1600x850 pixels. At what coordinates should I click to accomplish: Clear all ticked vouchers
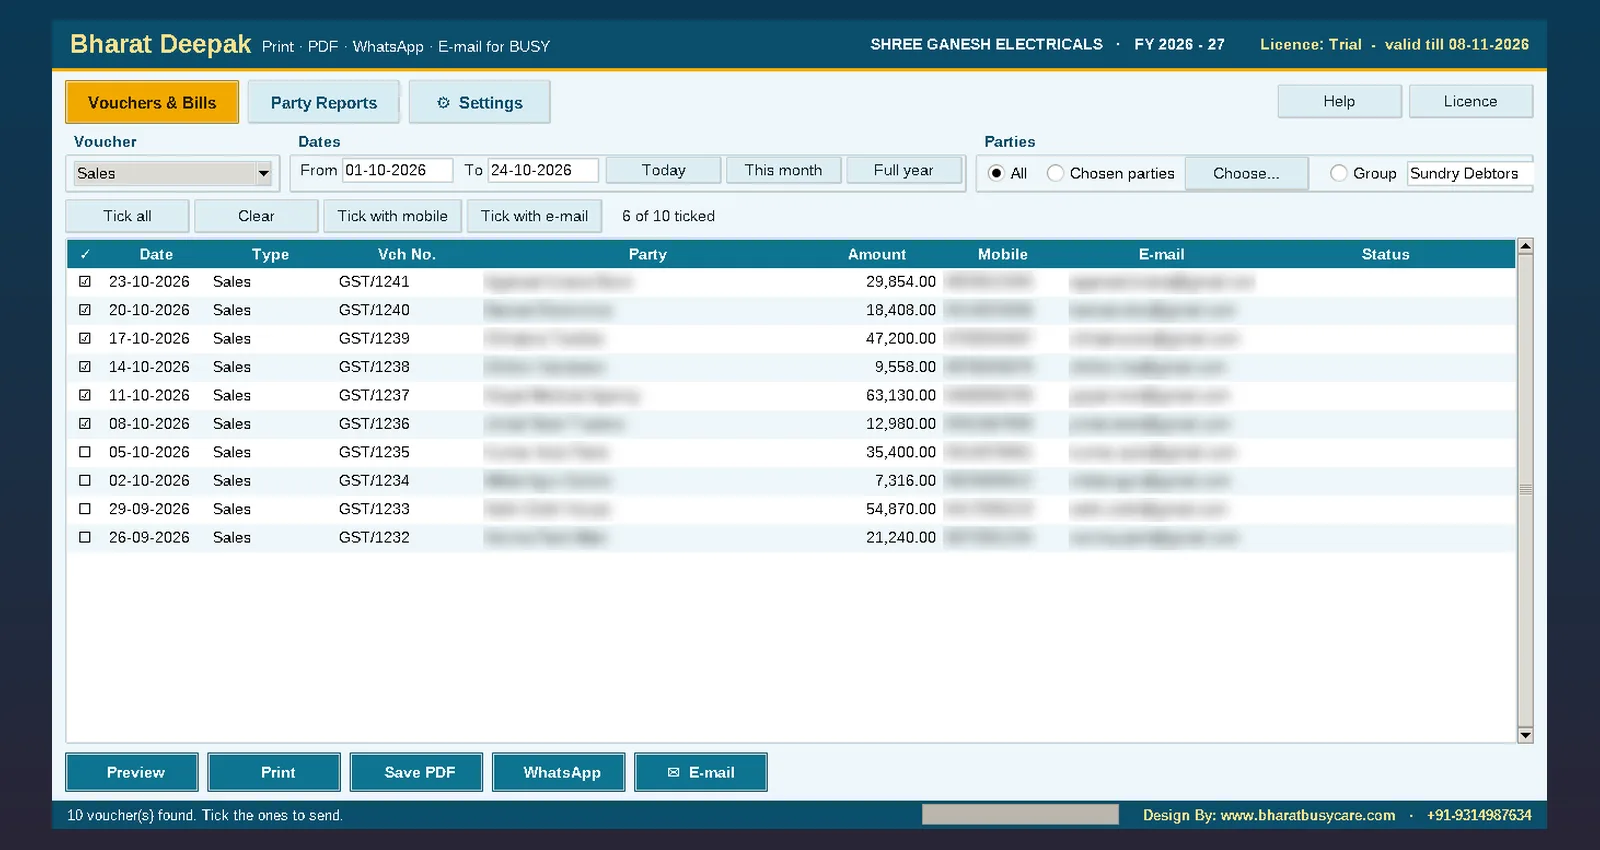tap(256, 216)
